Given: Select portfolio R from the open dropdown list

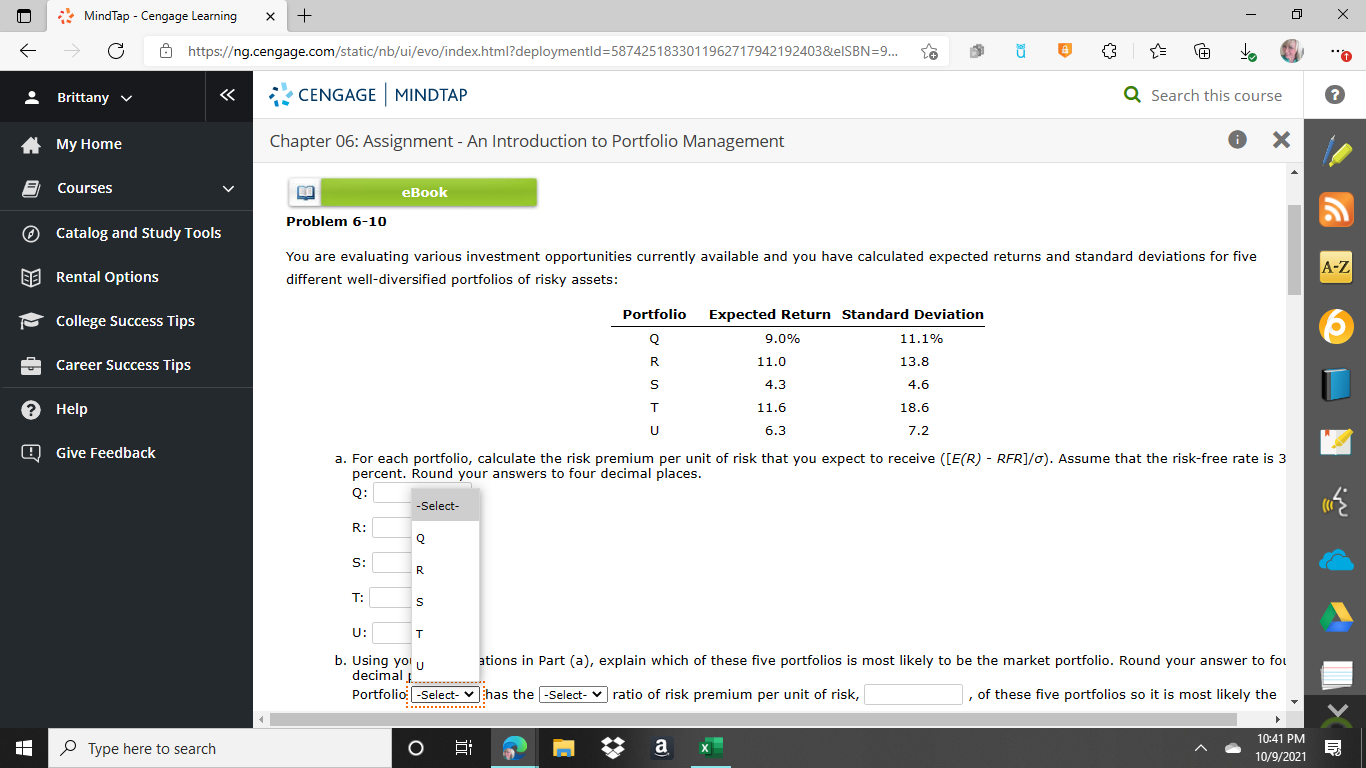Looking at the screenshot, I should click(419, 569).
